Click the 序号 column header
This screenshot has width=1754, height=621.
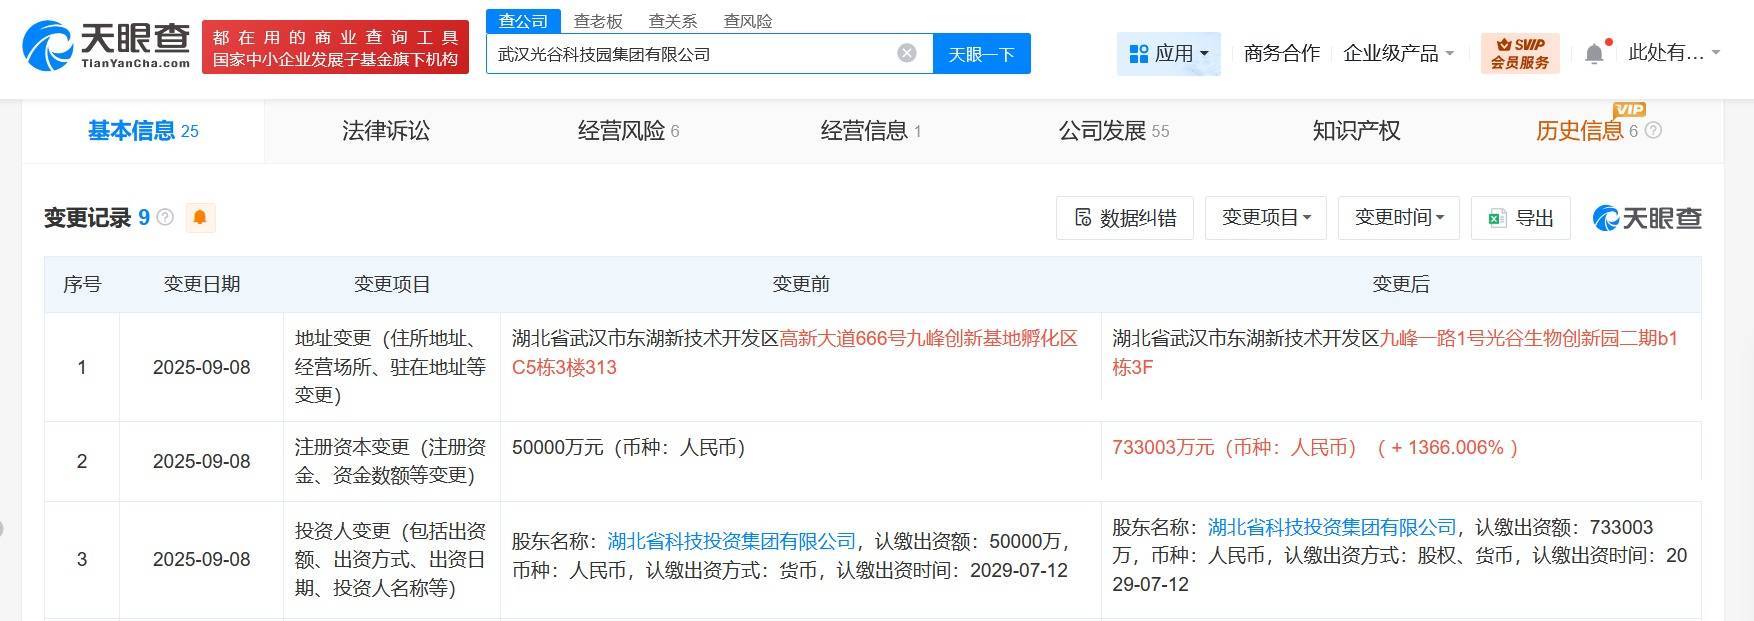click(x=82, y=284)
